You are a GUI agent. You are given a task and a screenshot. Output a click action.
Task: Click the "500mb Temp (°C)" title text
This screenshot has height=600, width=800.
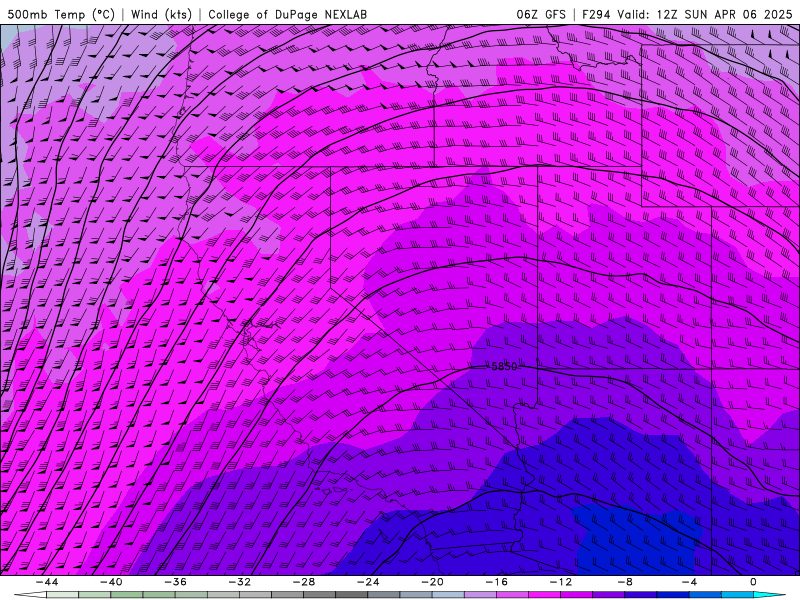click(61, 14)
